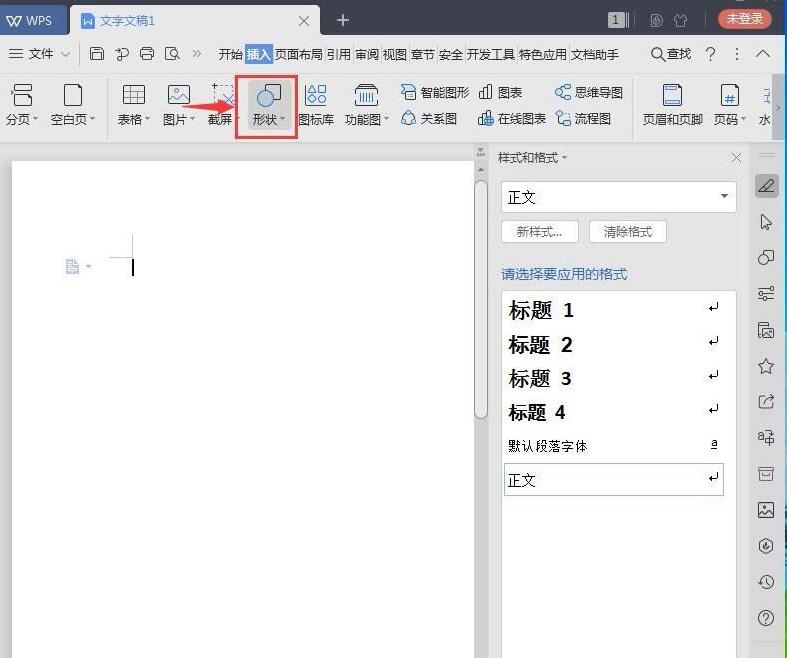Apply the 标题 2 style
The height and width of the screenshot is (658, 787).
point(613,344)
